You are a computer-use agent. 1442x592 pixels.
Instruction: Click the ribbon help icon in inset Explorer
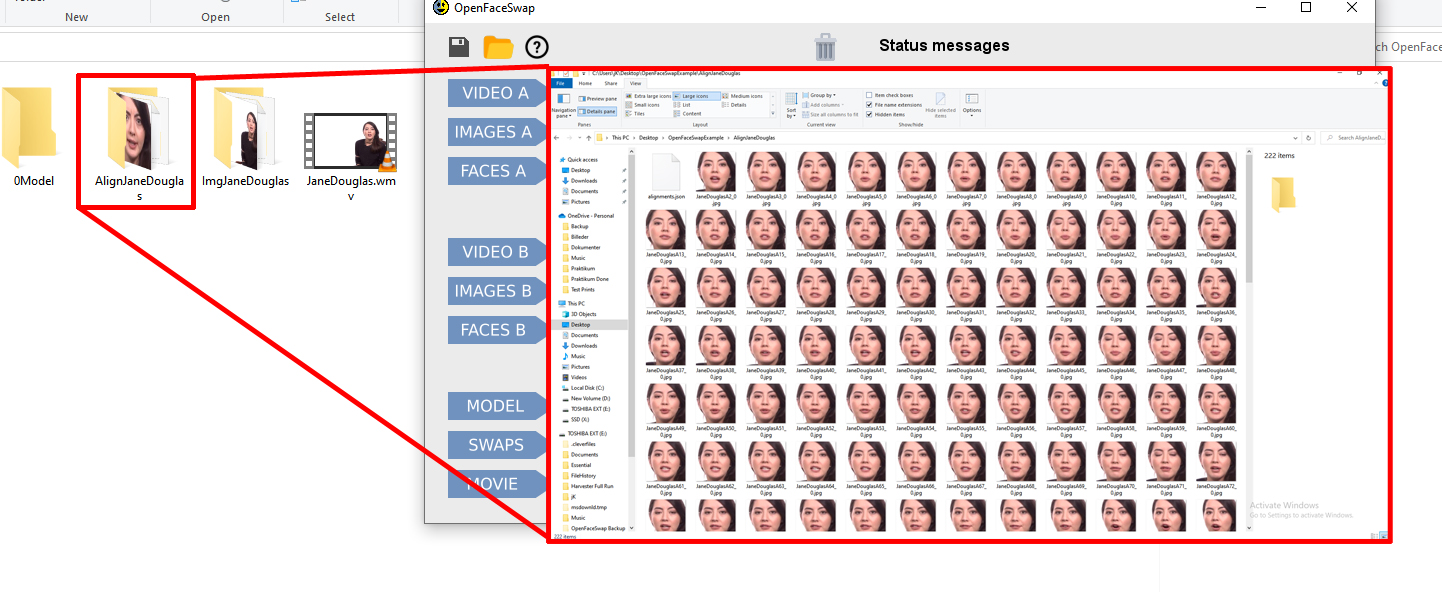[x=1383, y=83]
